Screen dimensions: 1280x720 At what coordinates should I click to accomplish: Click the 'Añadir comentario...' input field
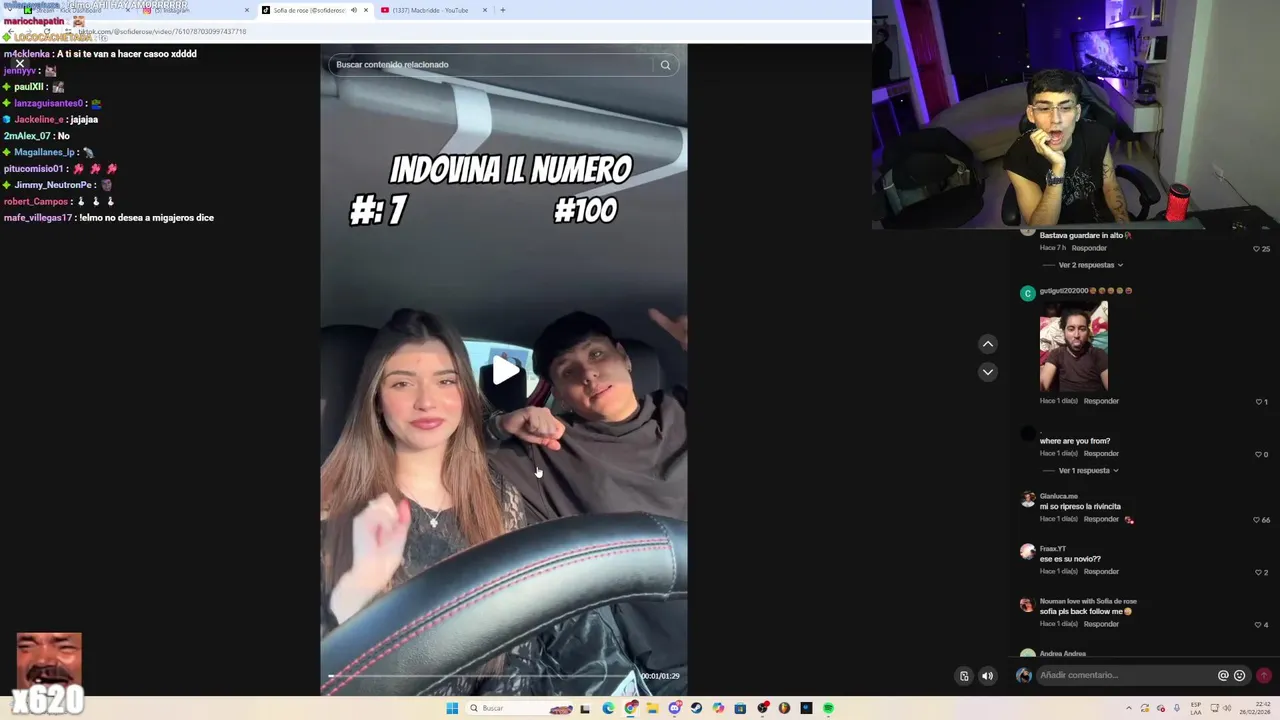click(1125, 675)
